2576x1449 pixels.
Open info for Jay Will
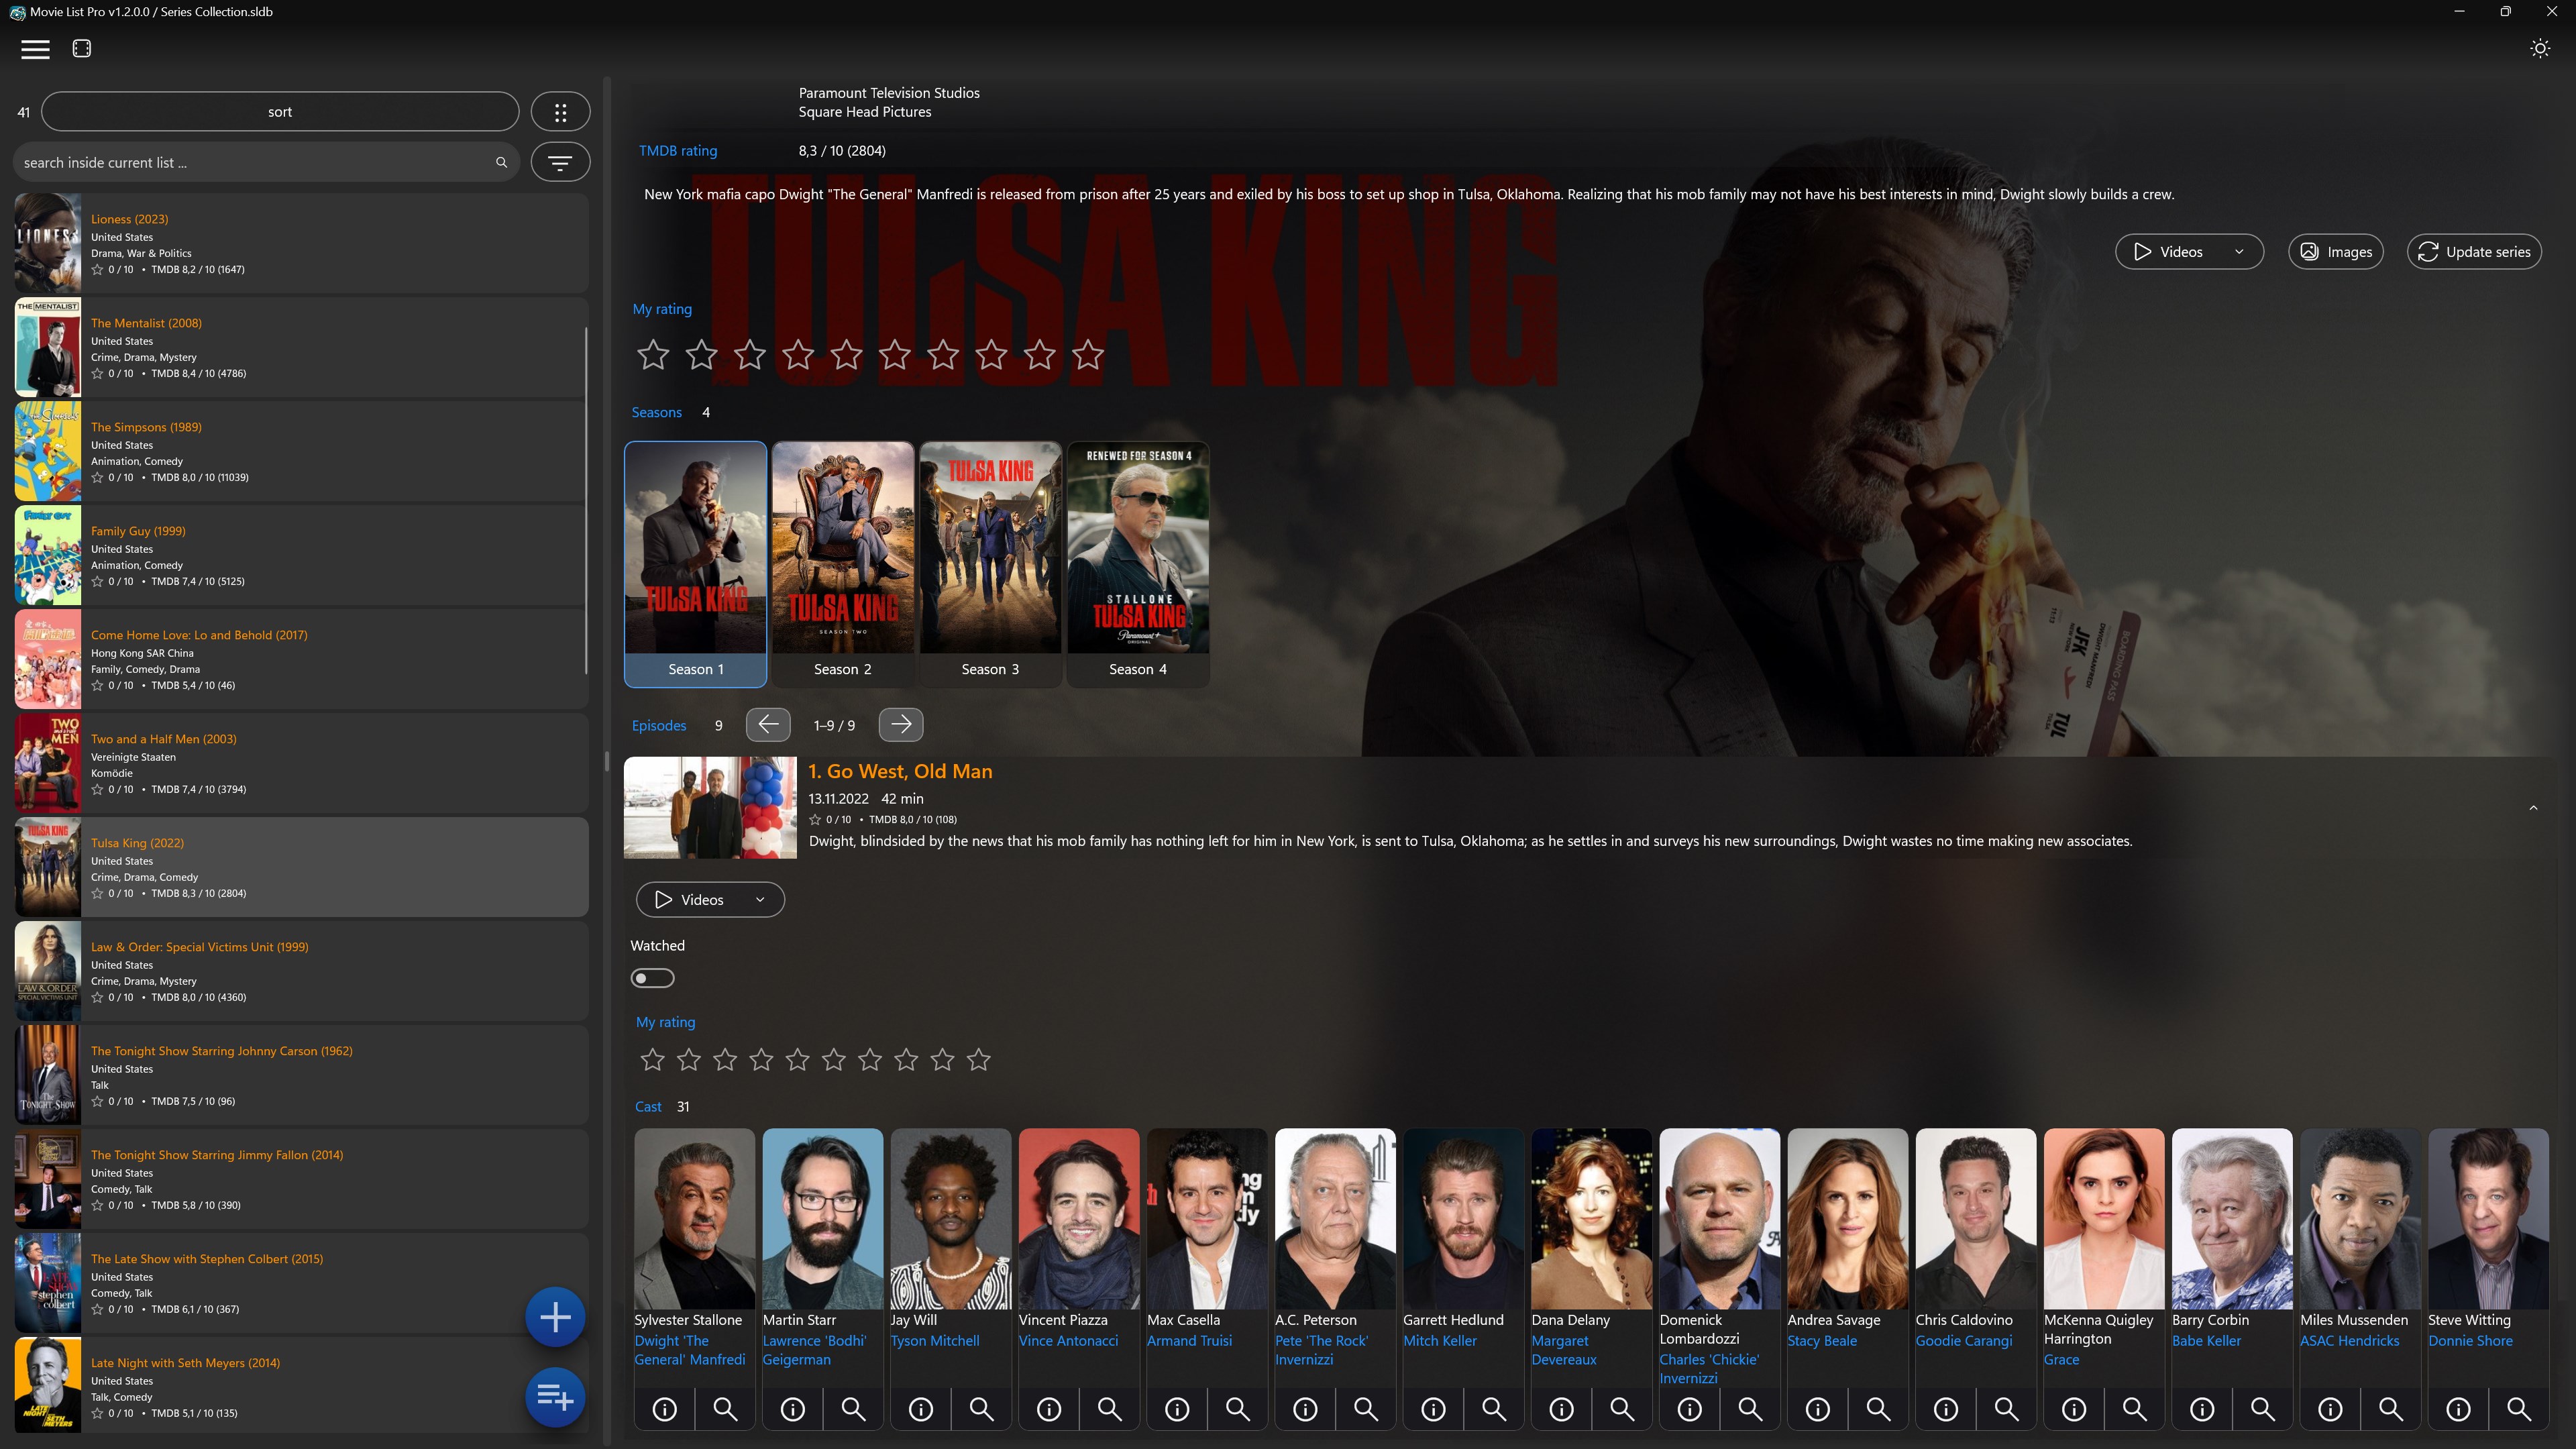921,1409
